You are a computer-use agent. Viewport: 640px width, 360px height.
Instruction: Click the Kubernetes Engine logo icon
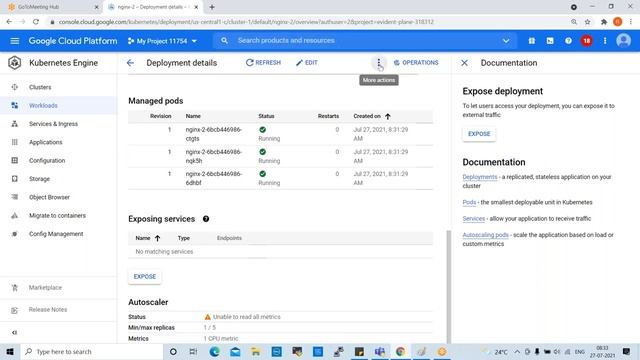pos(15,63)
